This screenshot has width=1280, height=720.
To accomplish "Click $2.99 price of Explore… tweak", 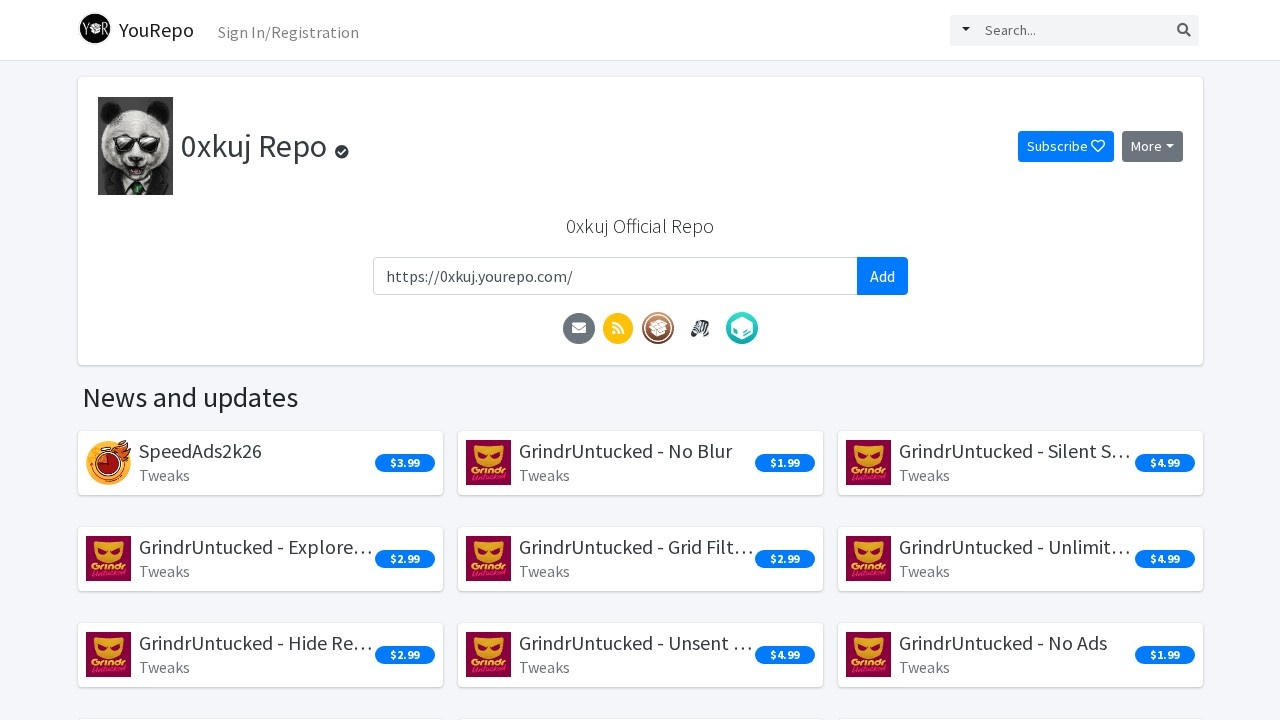I will [x=405, y=559].
